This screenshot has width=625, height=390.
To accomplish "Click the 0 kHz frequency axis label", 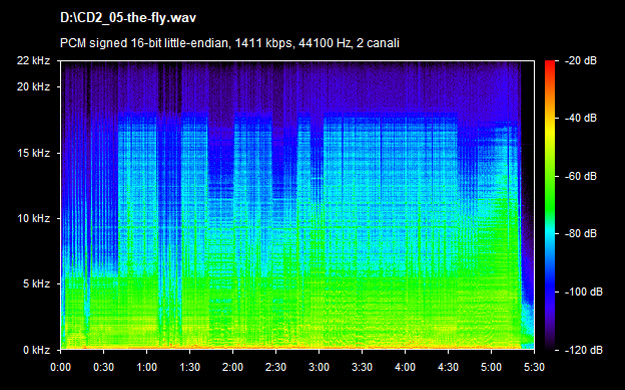I will click(37, 350).
